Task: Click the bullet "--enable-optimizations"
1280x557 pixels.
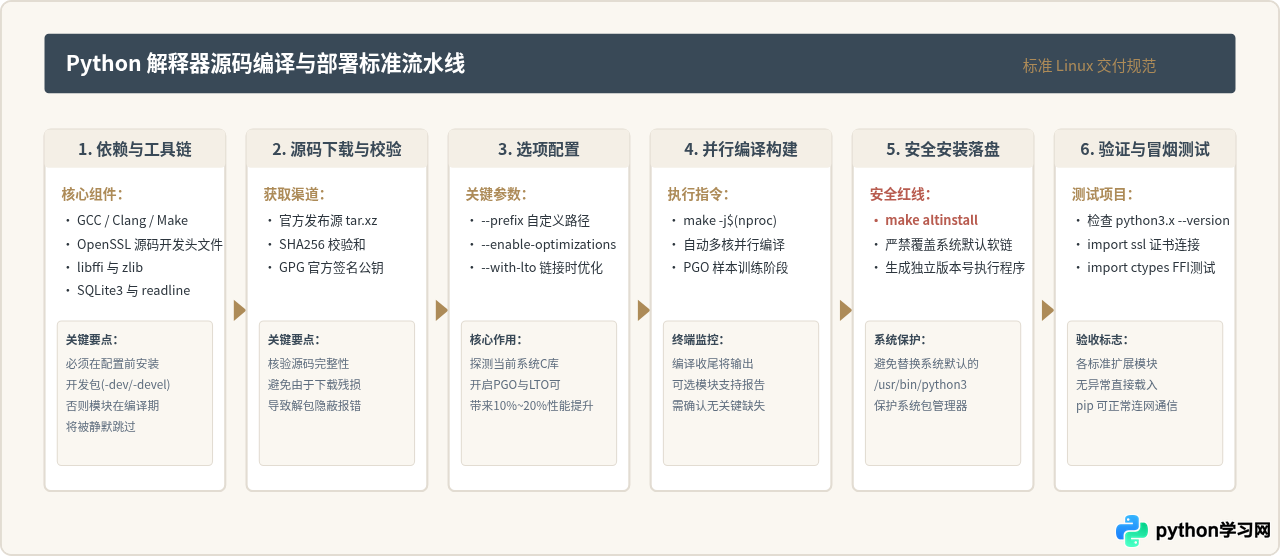Action: (549, 244)
